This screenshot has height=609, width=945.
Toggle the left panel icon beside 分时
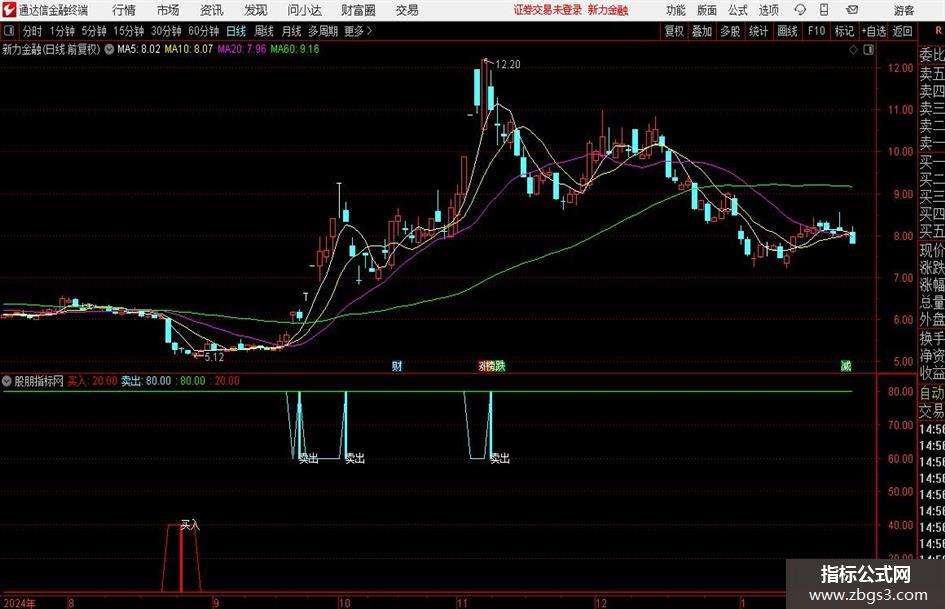pos(9,31)
